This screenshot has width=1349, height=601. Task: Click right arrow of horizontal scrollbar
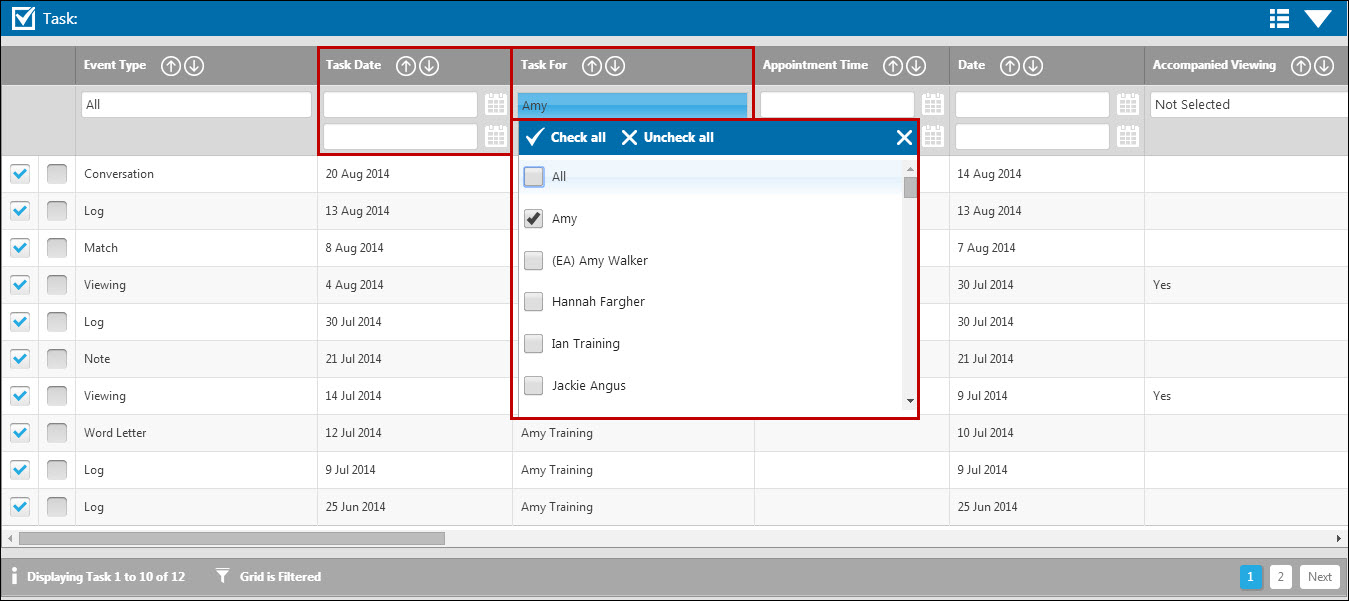point(1338,539)
